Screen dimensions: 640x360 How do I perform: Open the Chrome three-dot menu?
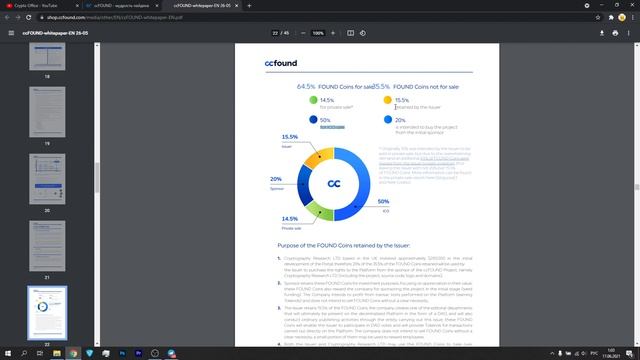pos(633,18)
